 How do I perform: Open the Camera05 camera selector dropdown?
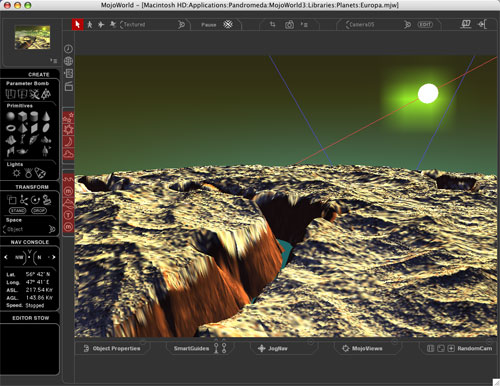click(x=378, y=25)
